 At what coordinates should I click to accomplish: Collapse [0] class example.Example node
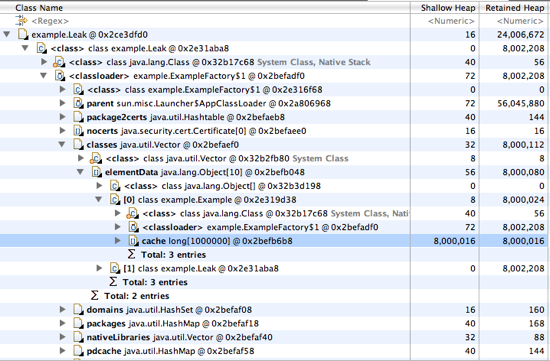(x=99, y=200)
